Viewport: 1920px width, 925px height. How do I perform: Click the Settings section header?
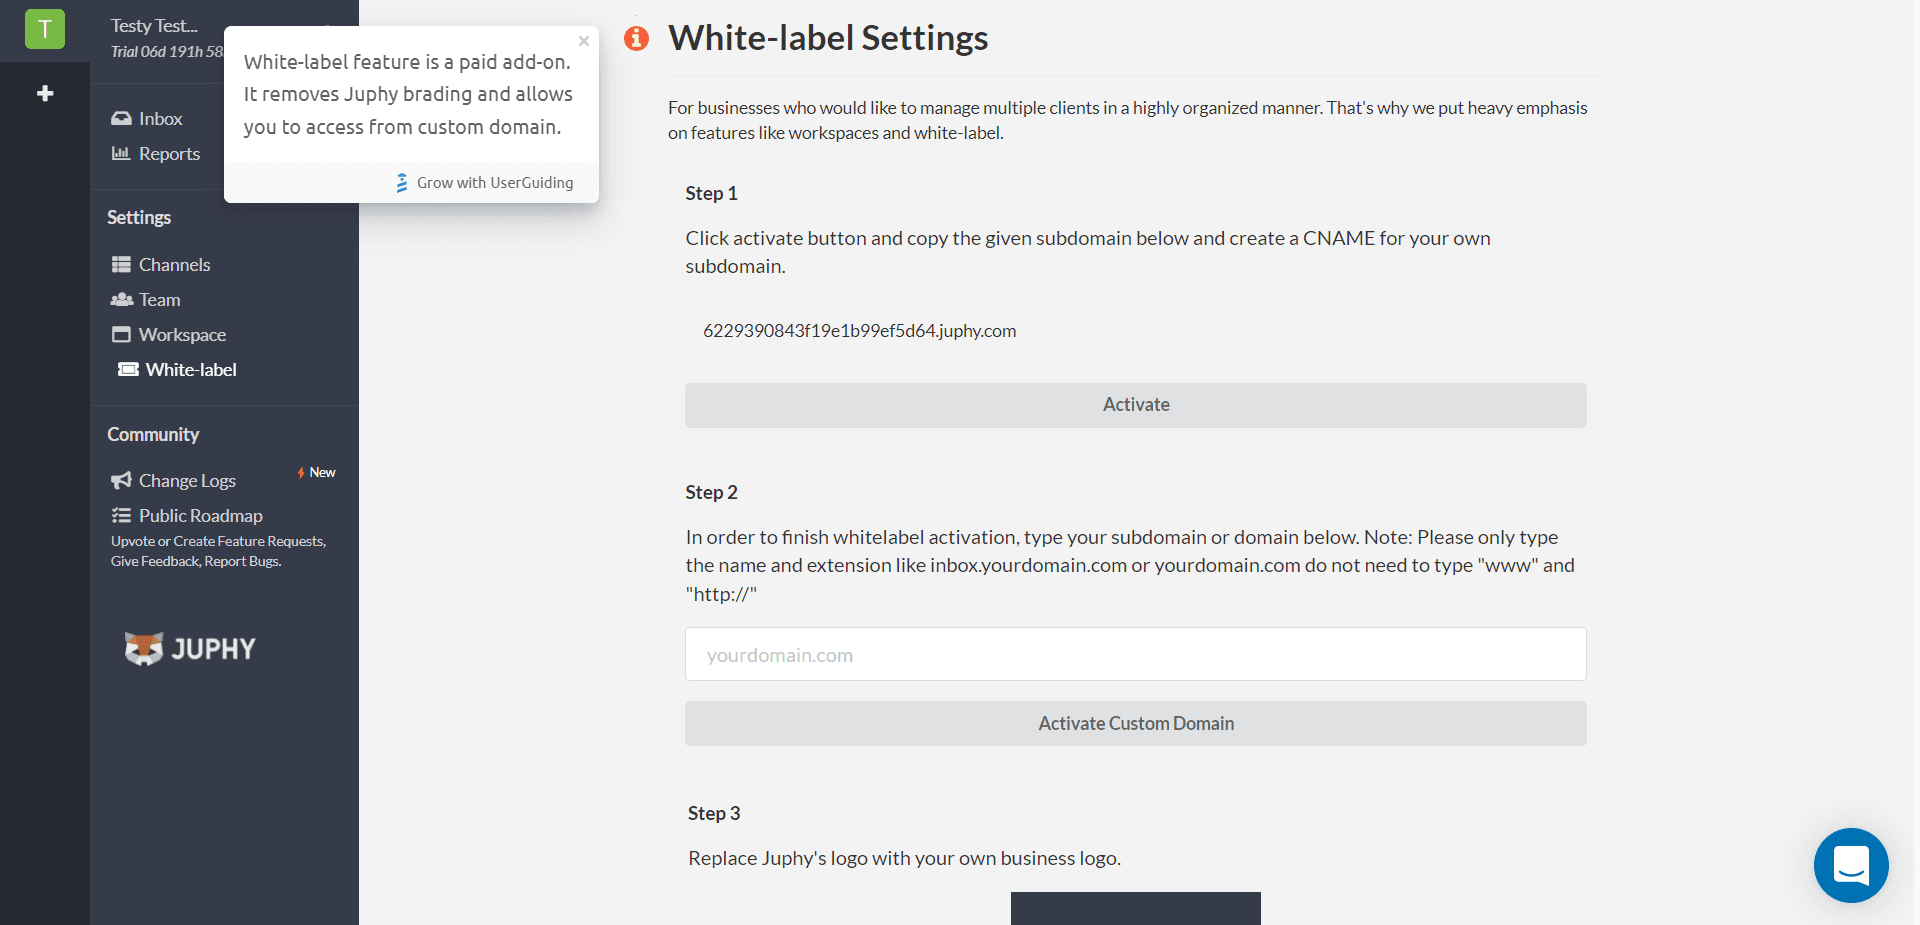coord(139,217)
